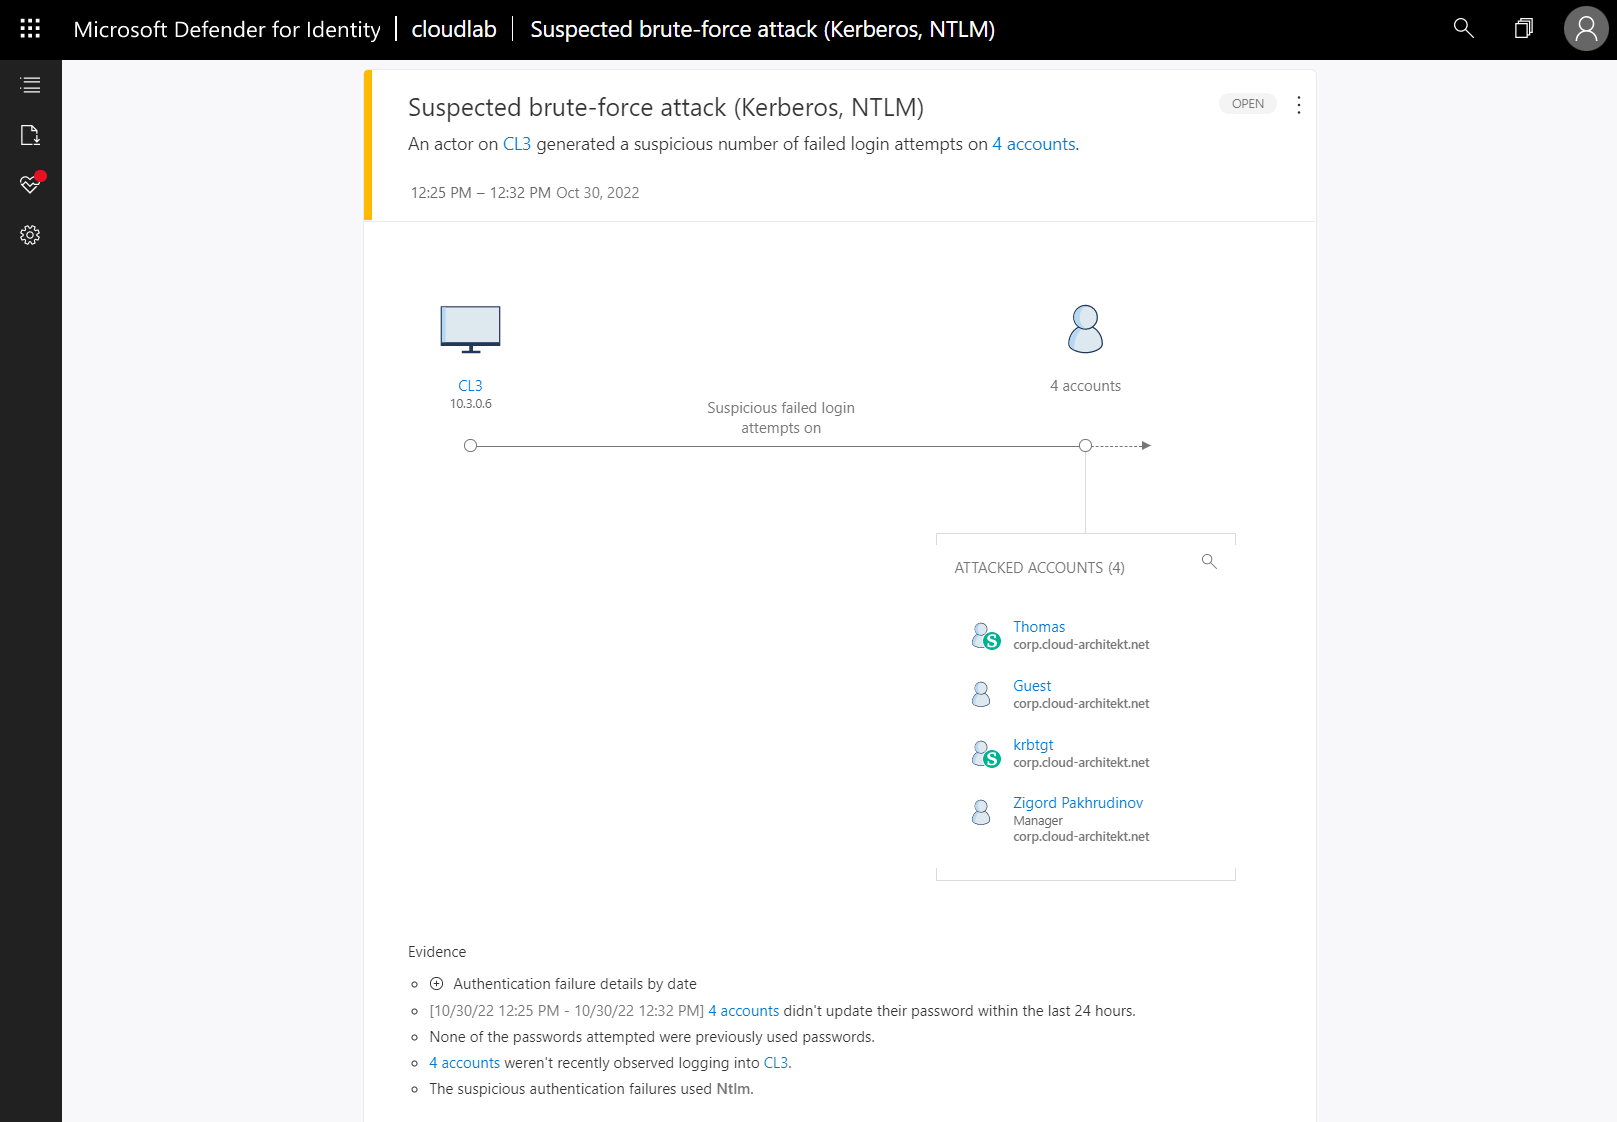Open the alert three-dot more menu

tap(1298, 105)
